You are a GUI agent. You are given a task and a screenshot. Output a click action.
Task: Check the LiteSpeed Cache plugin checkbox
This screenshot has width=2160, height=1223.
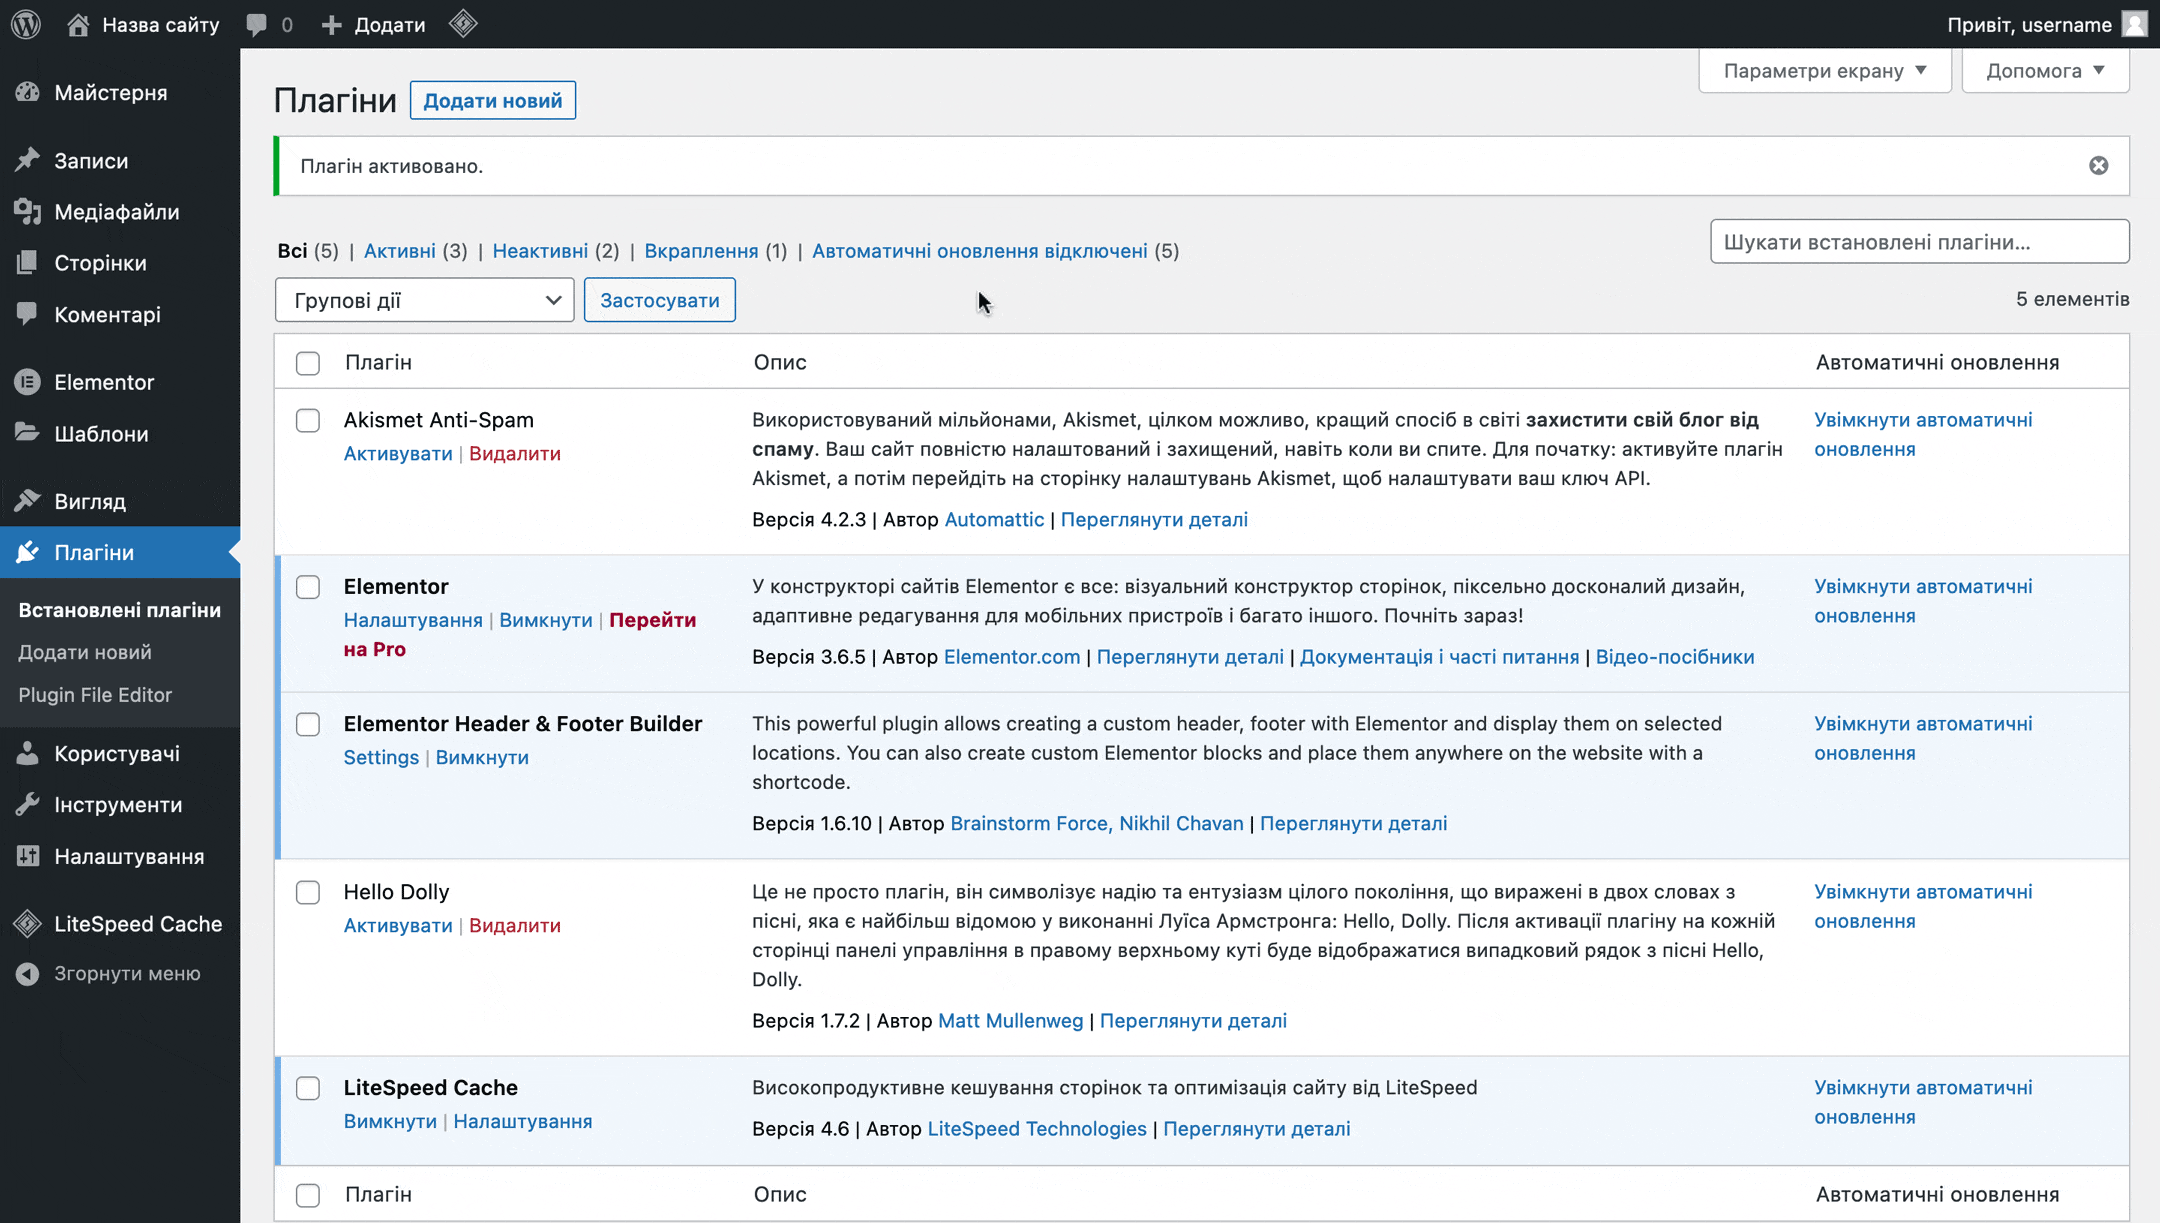tap(308, 1088)
